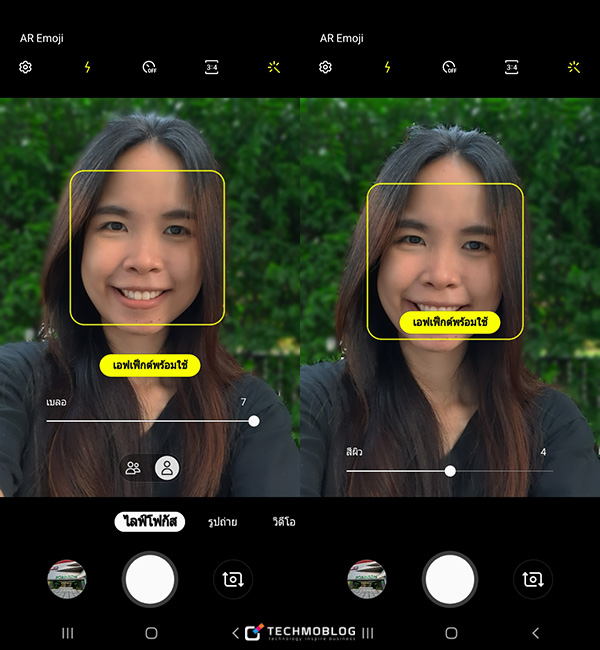Switch to วิดีโอ video mode
This screenshot has width=600, height=650.
point(283,522)
